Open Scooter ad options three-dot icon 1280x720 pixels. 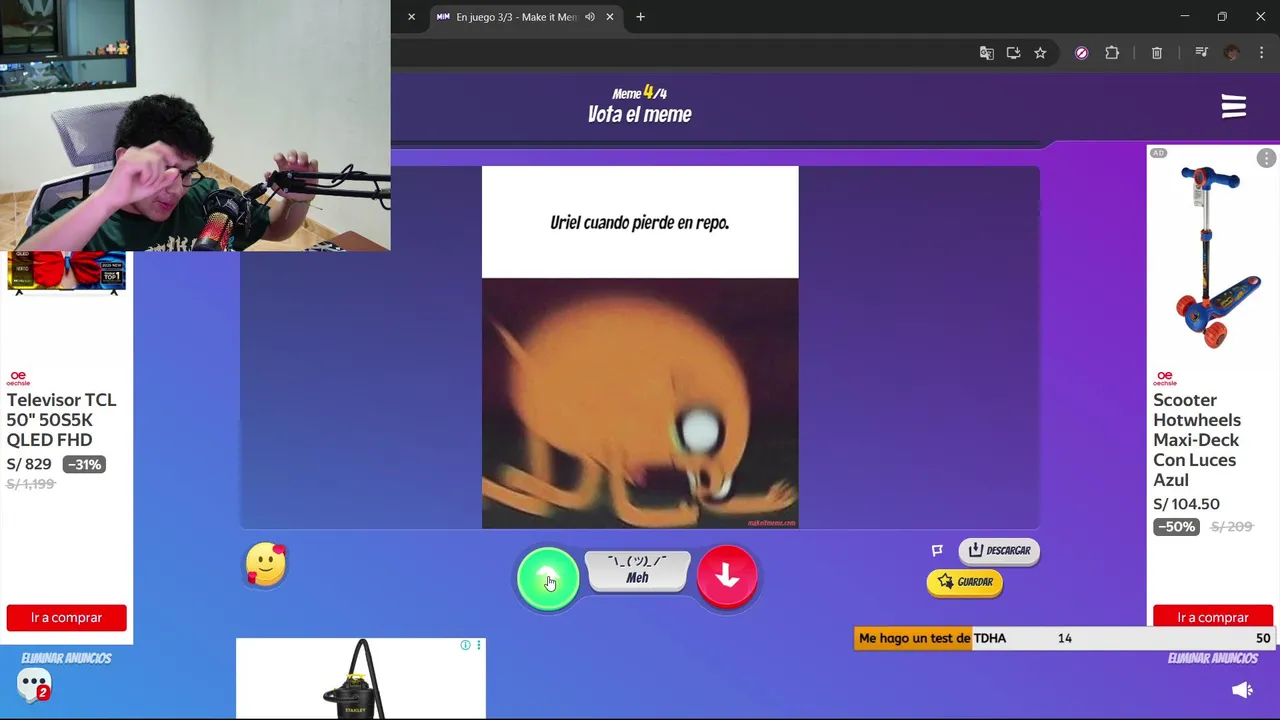tap(1266, 158)
